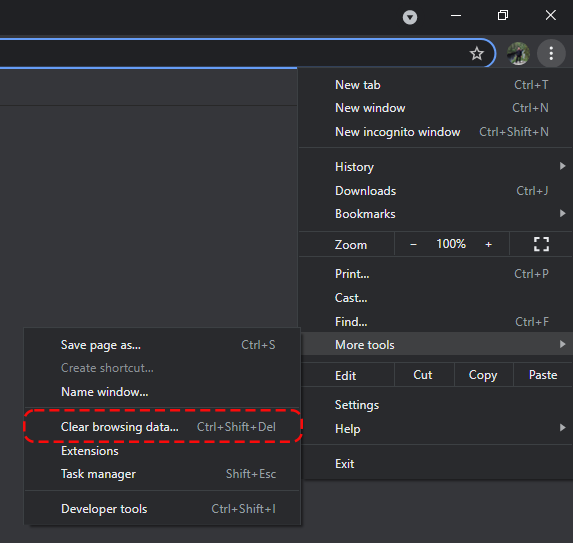Open the tab search dropdown arrow
Viewport: 573px width, 543px height.
[410, 17]
